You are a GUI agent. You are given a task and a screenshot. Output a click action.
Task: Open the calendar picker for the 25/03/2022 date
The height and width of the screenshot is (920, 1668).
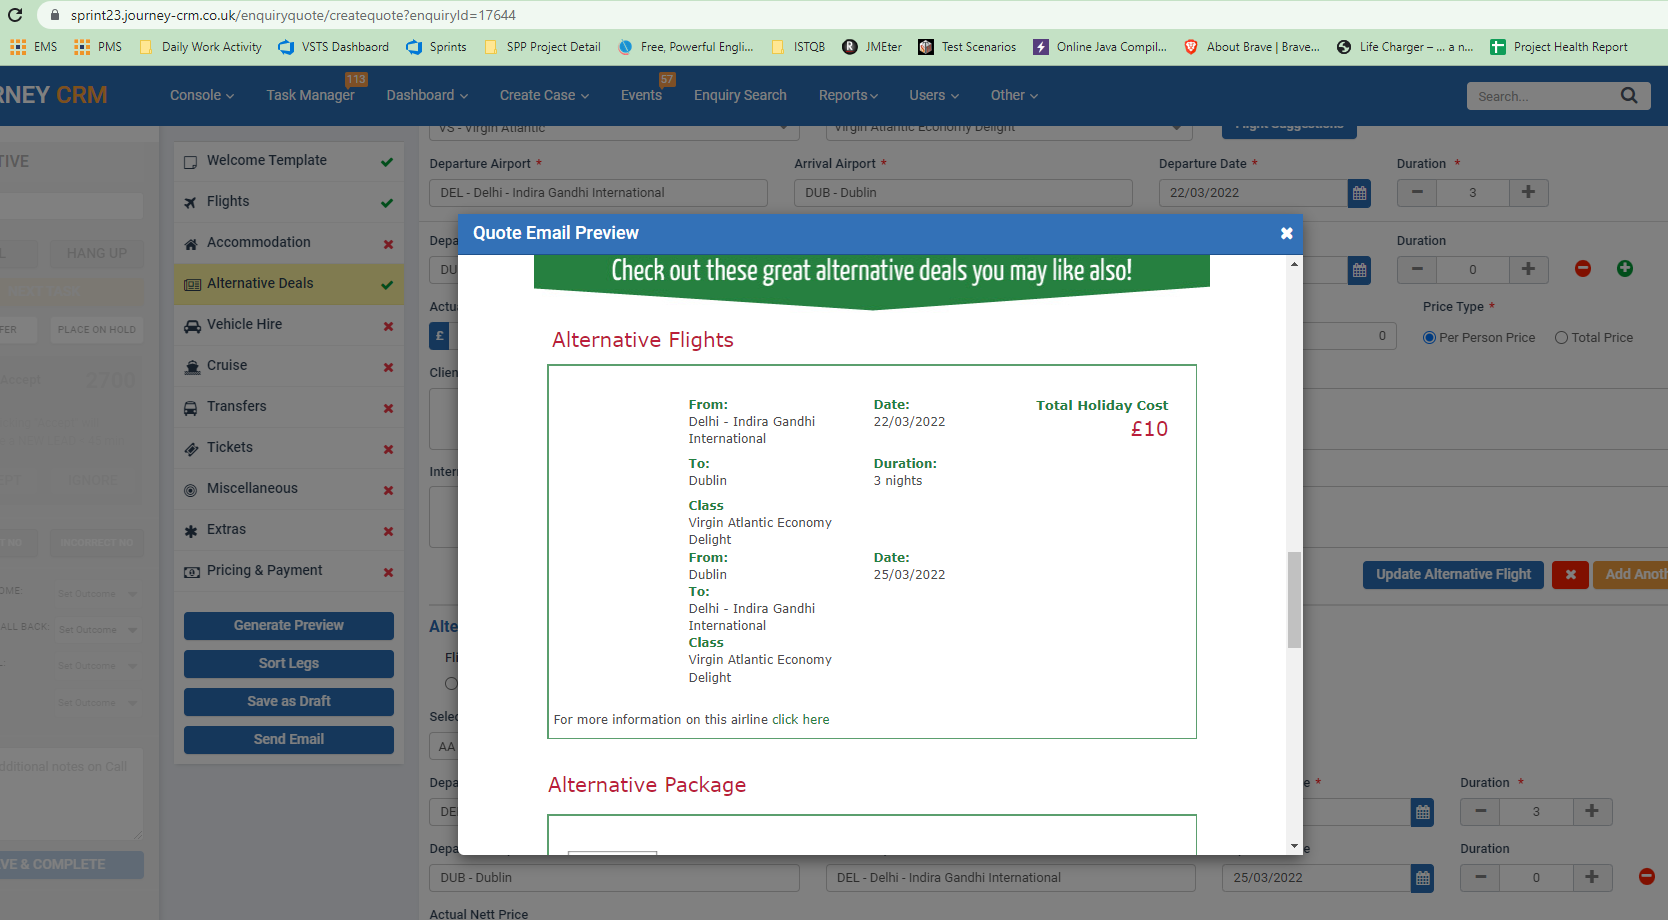[1422, 878]
